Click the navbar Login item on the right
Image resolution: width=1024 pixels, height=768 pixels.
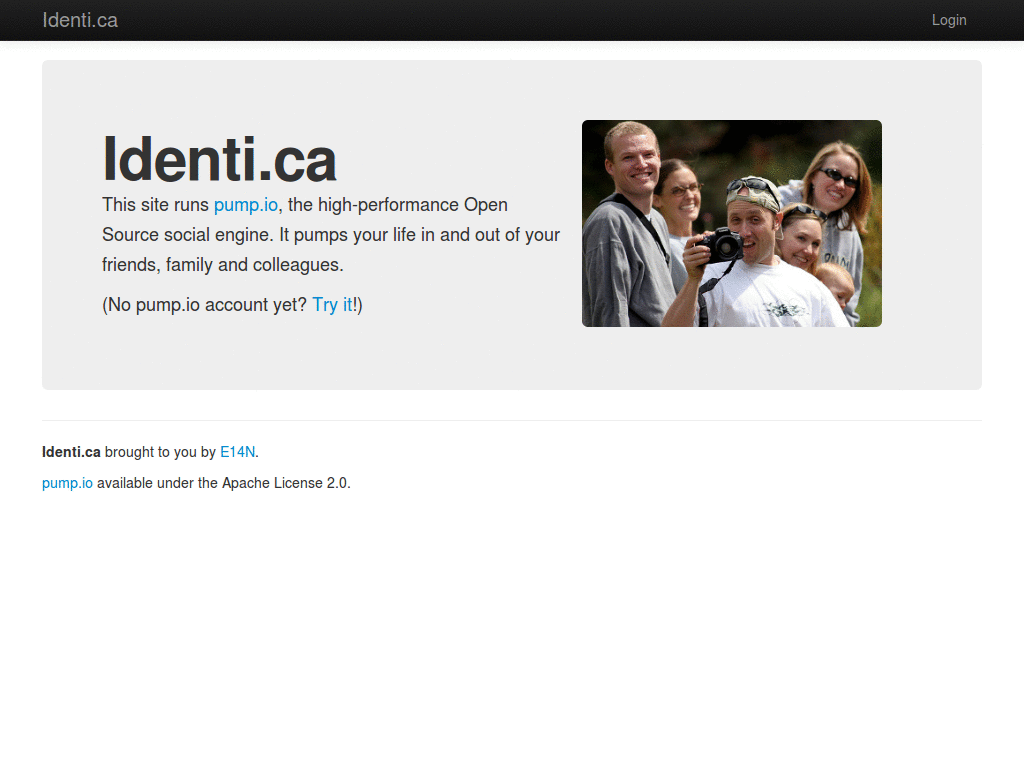949,20
